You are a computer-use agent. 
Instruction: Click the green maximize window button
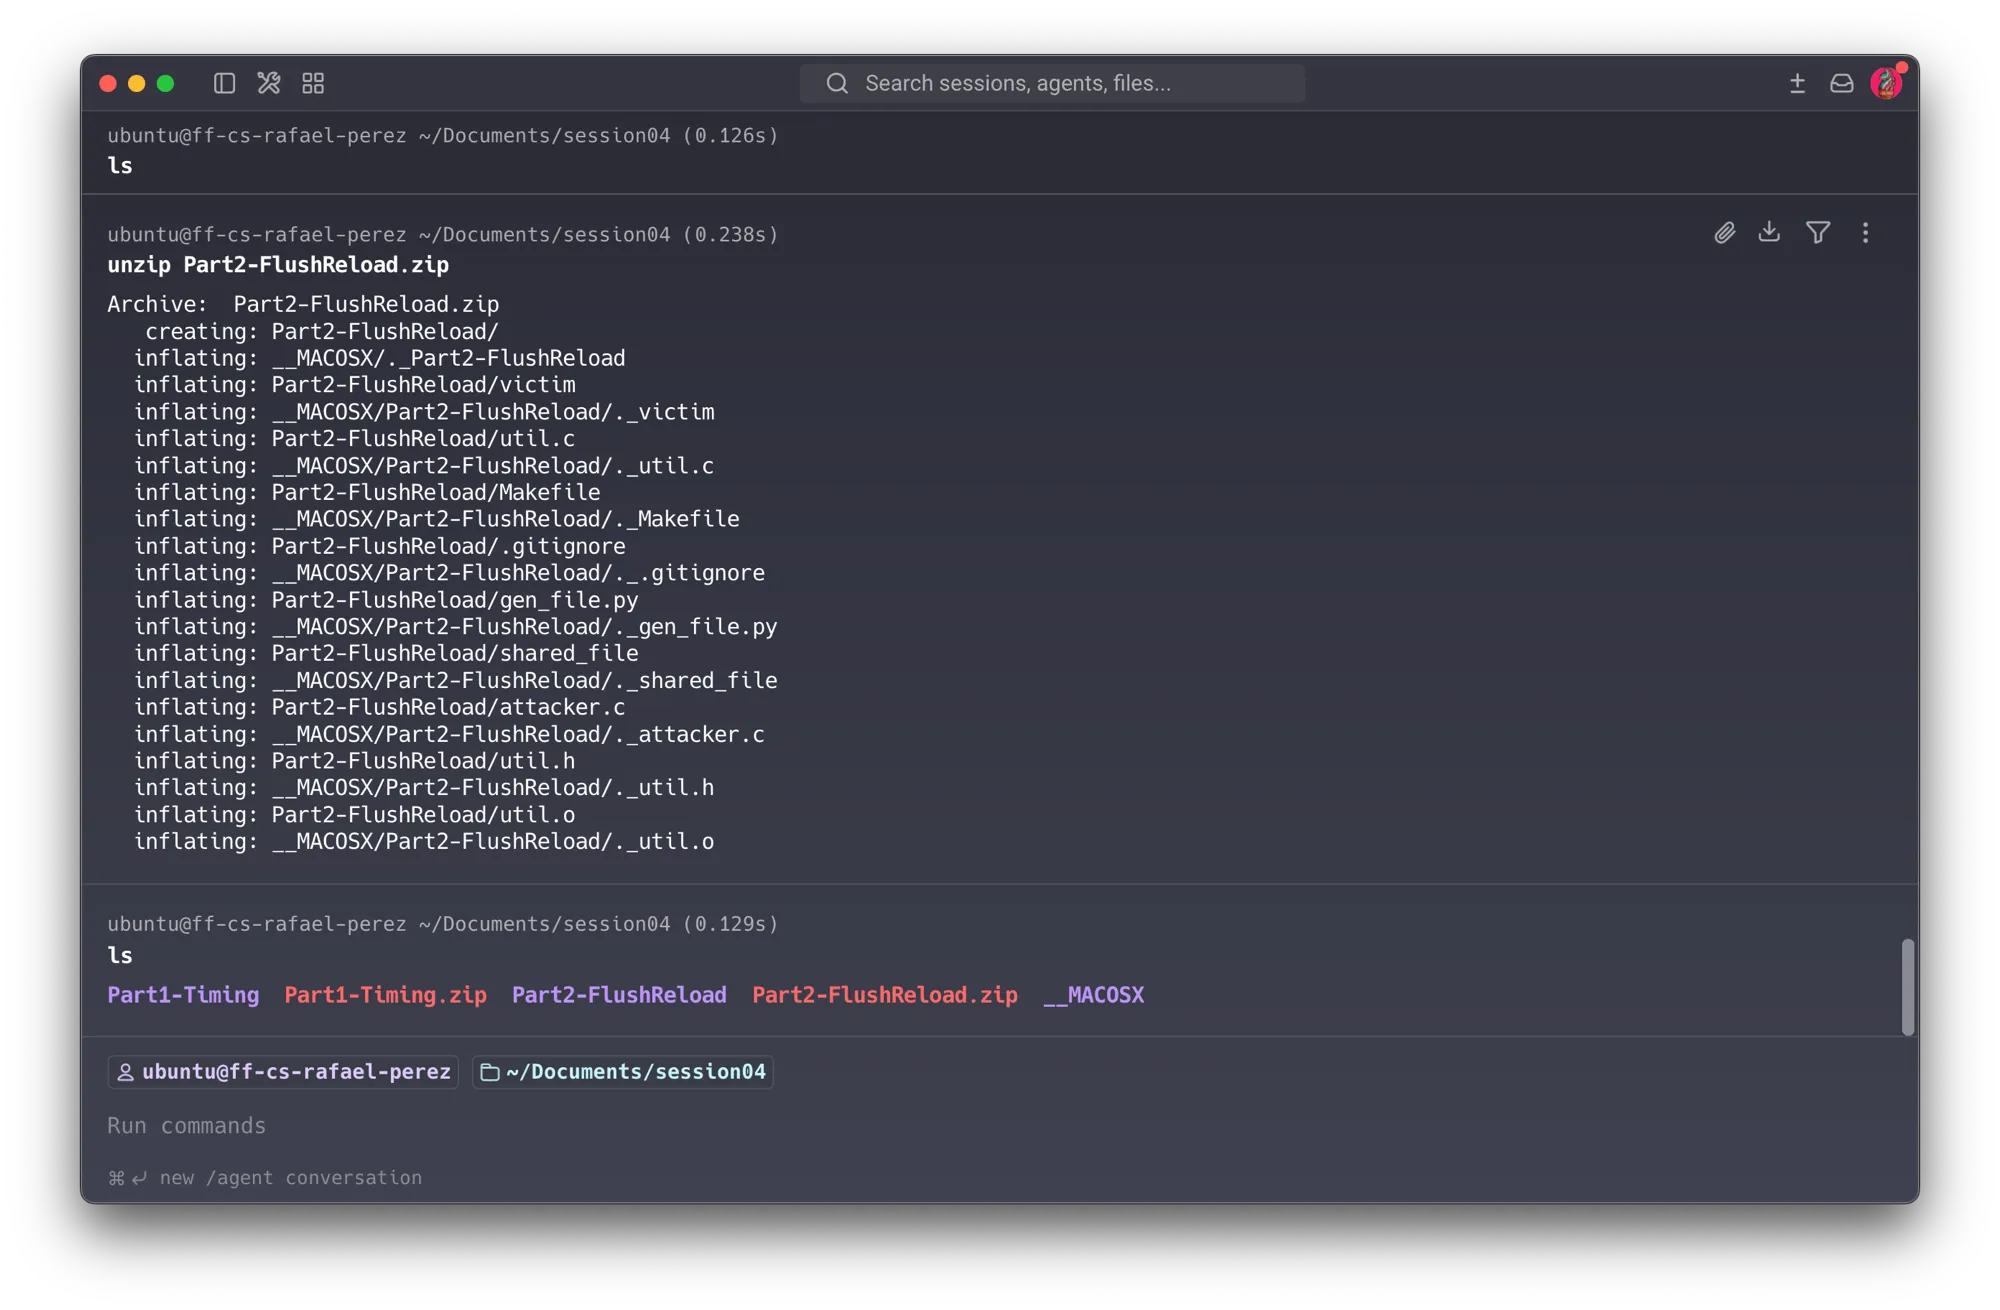166,83
